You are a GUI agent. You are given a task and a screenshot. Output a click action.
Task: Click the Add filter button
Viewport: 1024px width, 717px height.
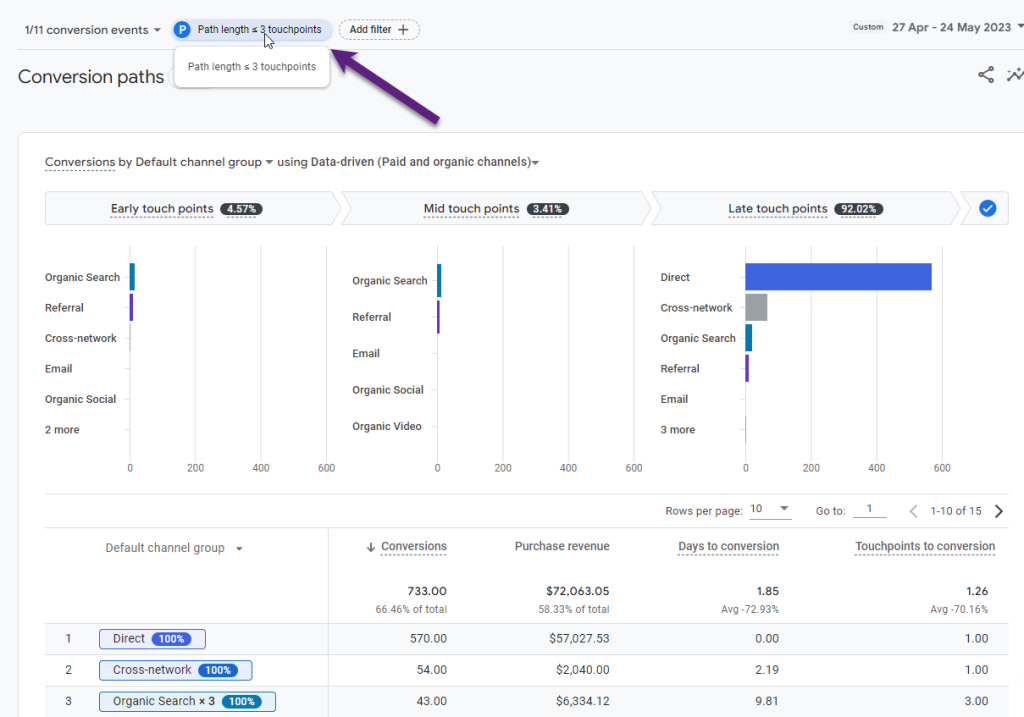click(379, 29)
